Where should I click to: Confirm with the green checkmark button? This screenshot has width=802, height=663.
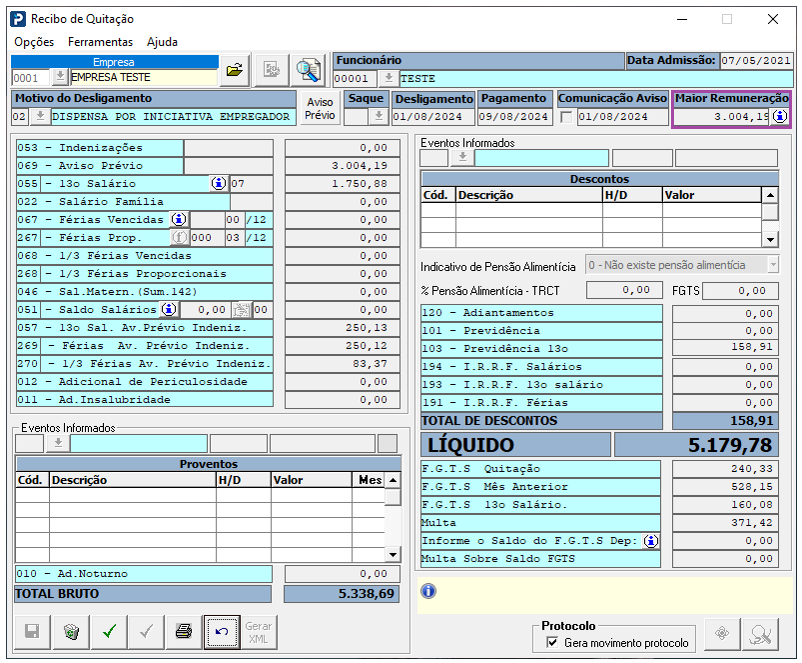pos(108,632)
